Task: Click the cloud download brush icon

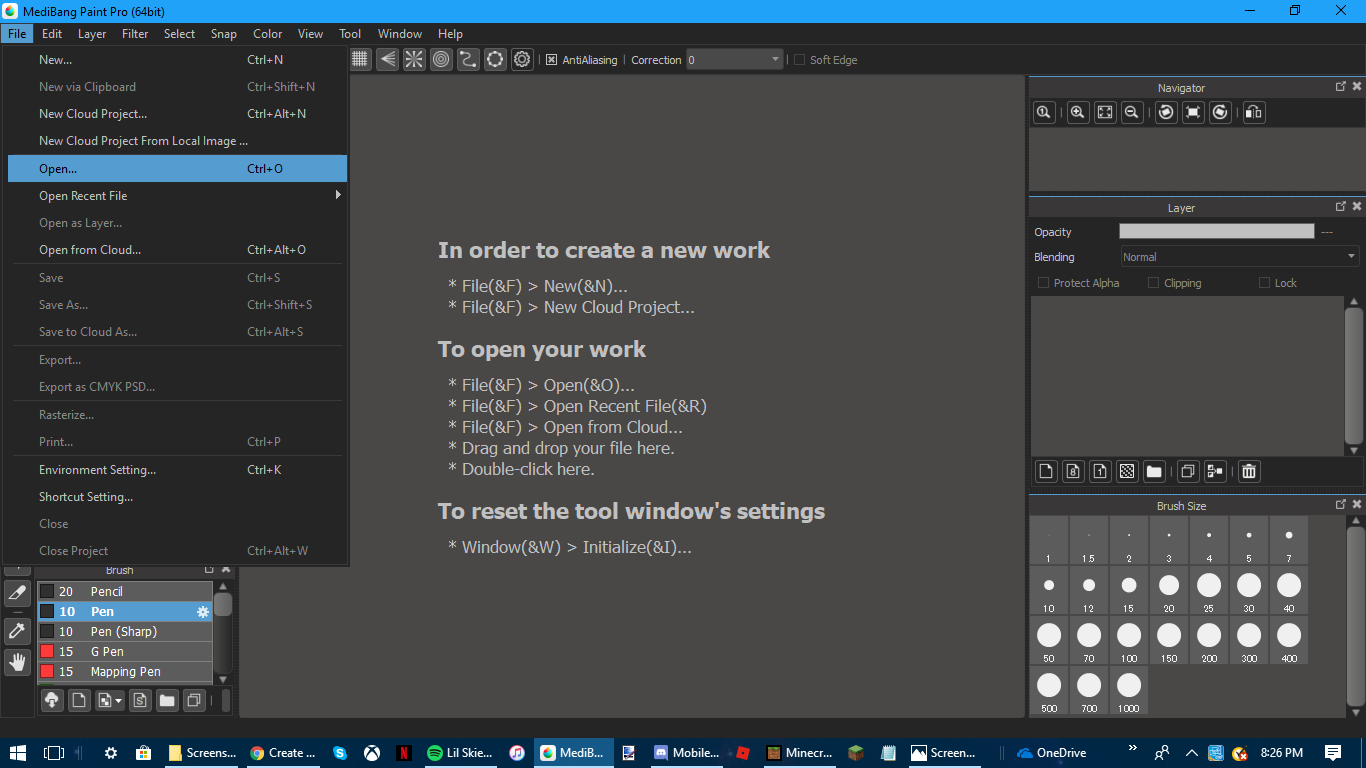Action: click(52, 700)
